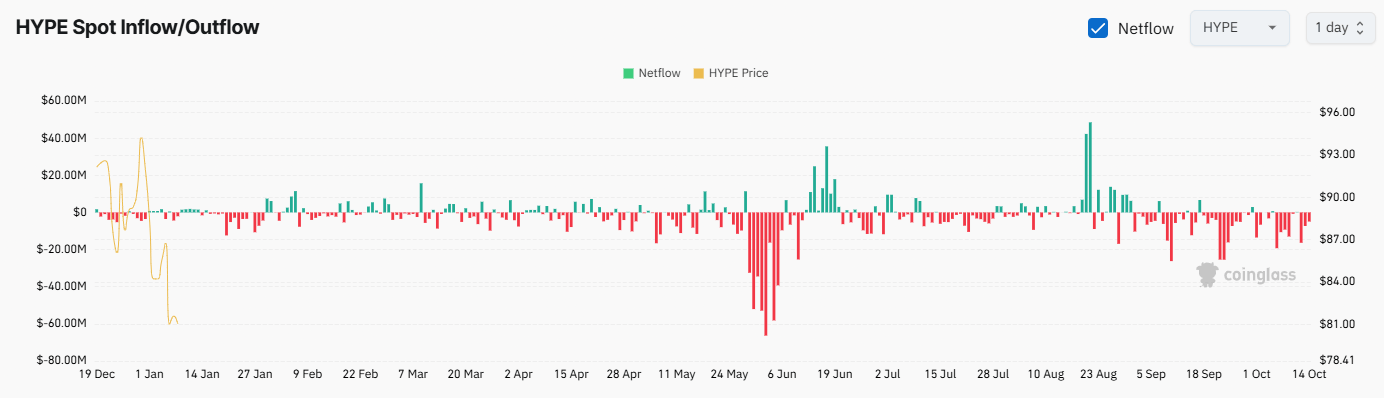Click the 28 Jul date label
This screenshot has height=398, width=1384.
click(x=993, y=374)
